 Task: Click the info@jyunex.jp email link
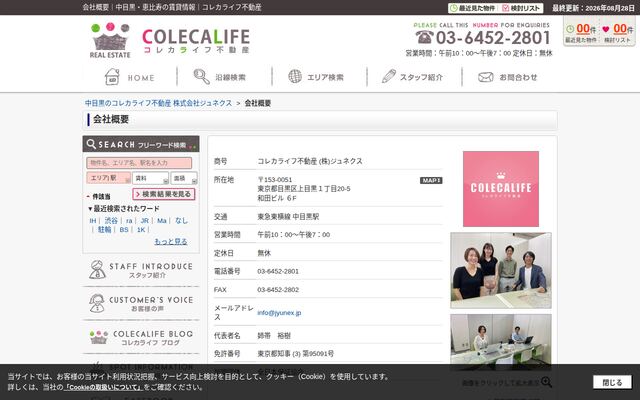coord(279,313)
